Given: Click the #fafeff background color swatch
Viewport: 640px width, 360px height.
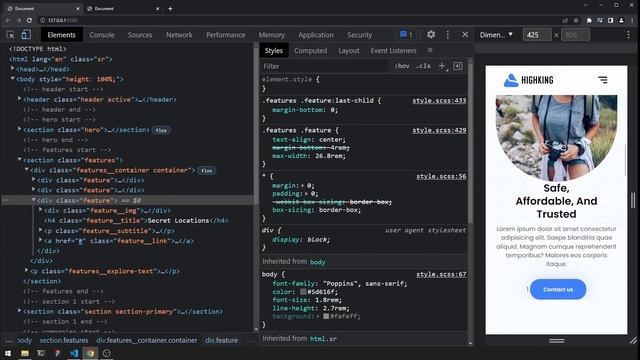Looking at the screenshot, I should point(326,316).
